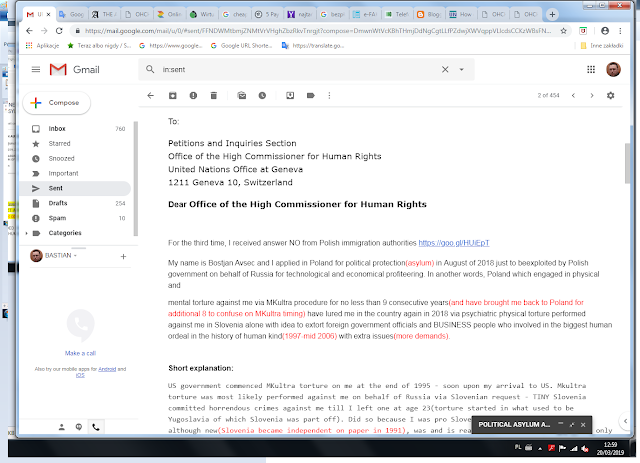Open the goo.gl/HUEpT link in email
640x463 pixels.
point(454,243)
